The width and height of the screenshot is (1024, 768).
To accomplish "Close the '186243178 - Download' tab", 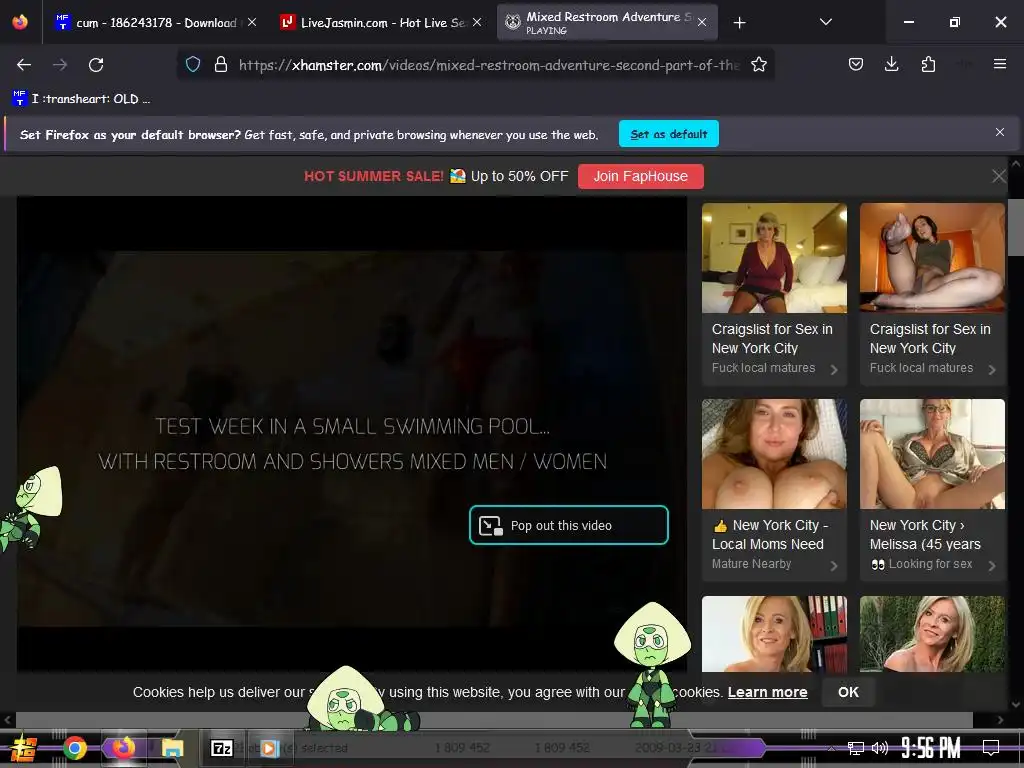I will [x=252, y=22].
